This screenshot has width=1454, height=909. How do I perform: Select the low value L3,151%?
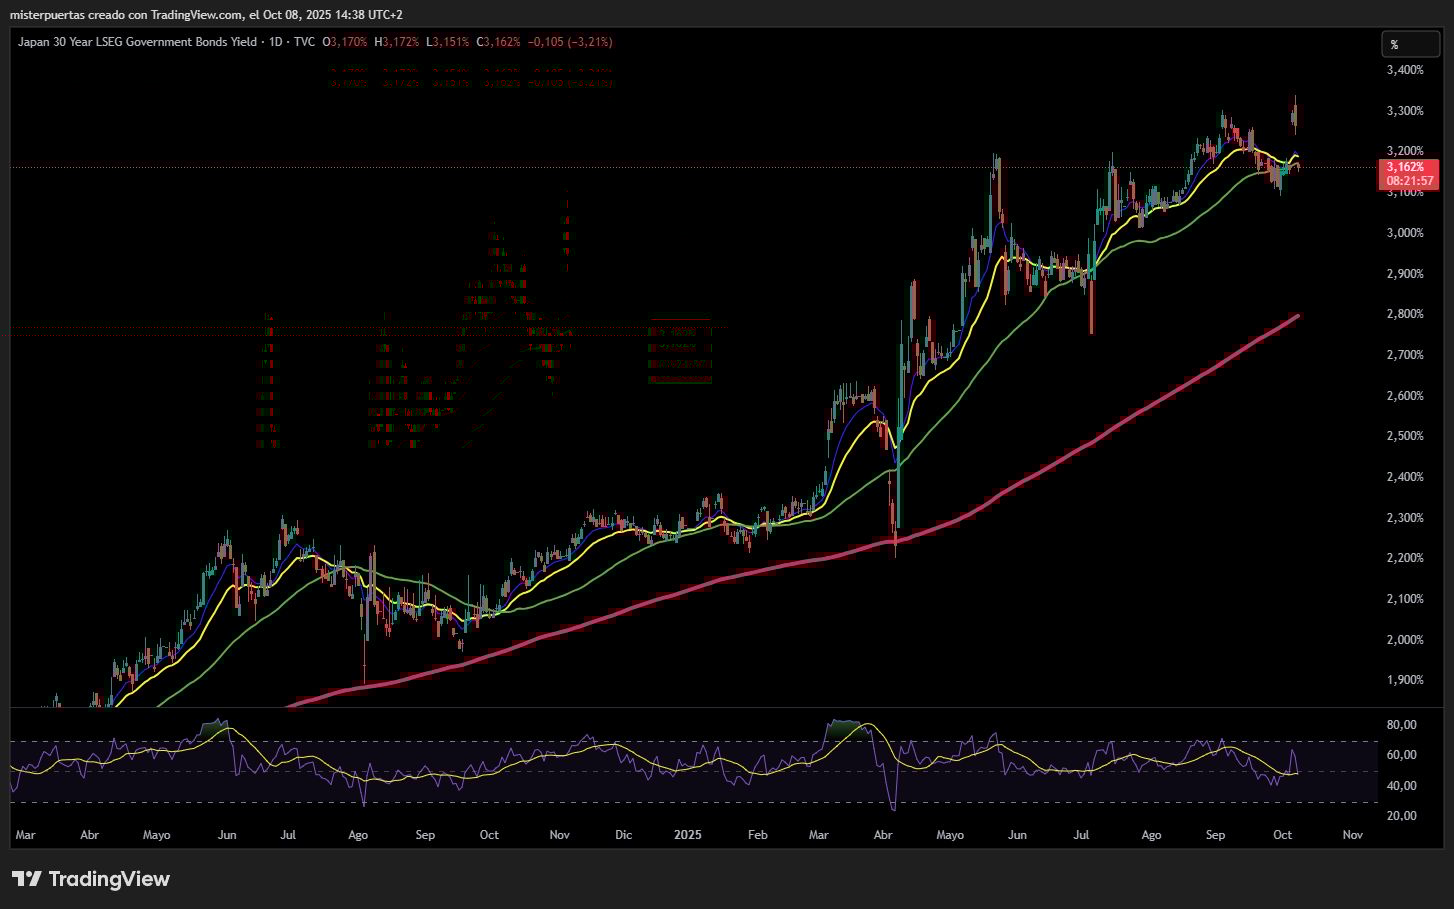tap(448, 42)
